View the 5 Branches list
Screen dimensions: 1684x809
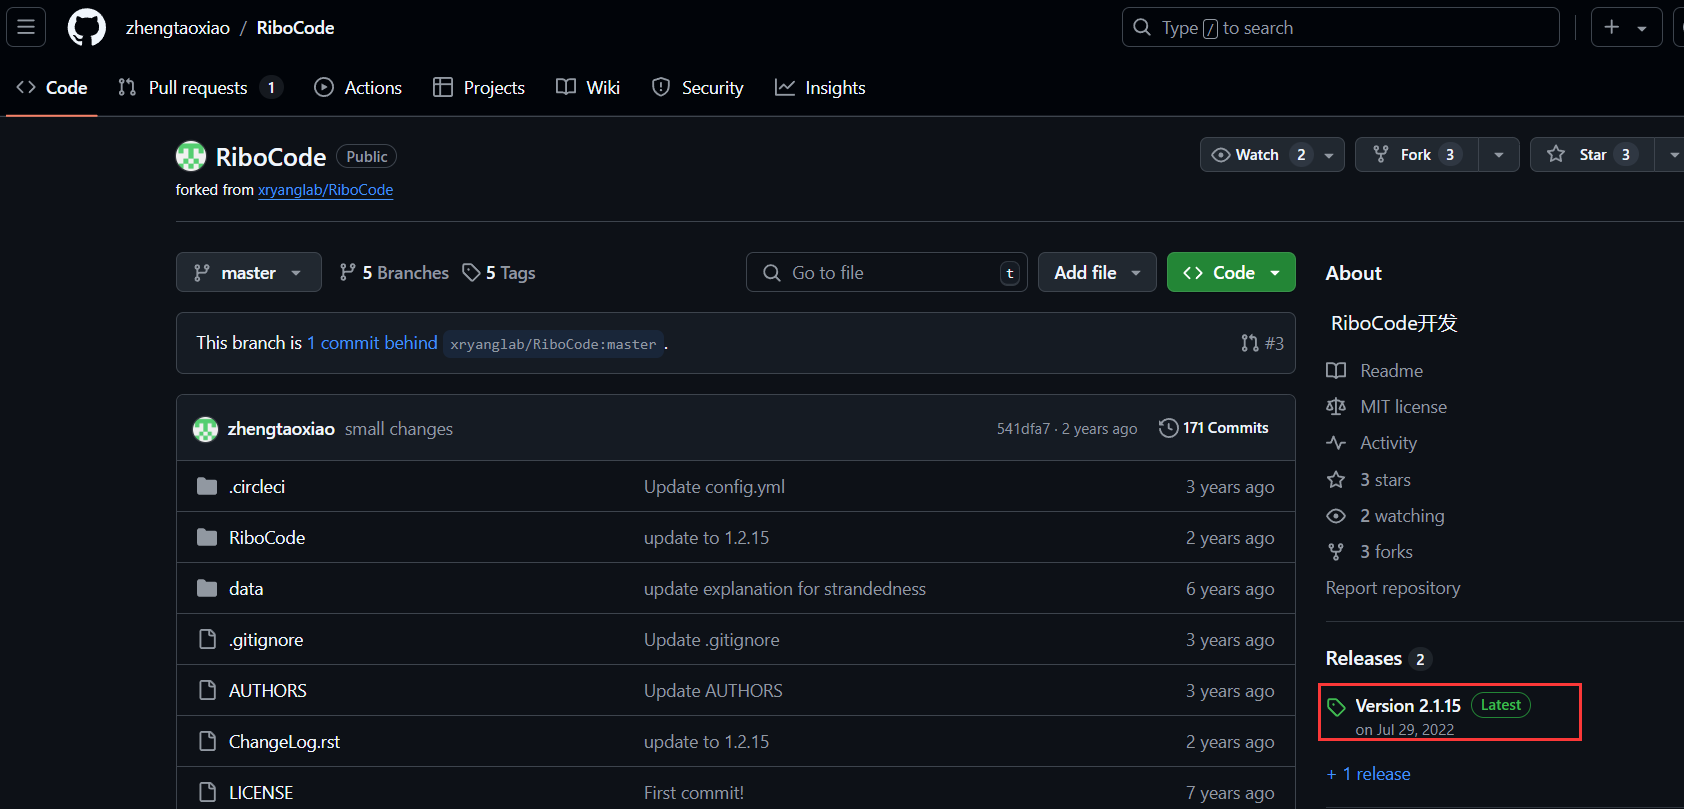tap(394, 273)
